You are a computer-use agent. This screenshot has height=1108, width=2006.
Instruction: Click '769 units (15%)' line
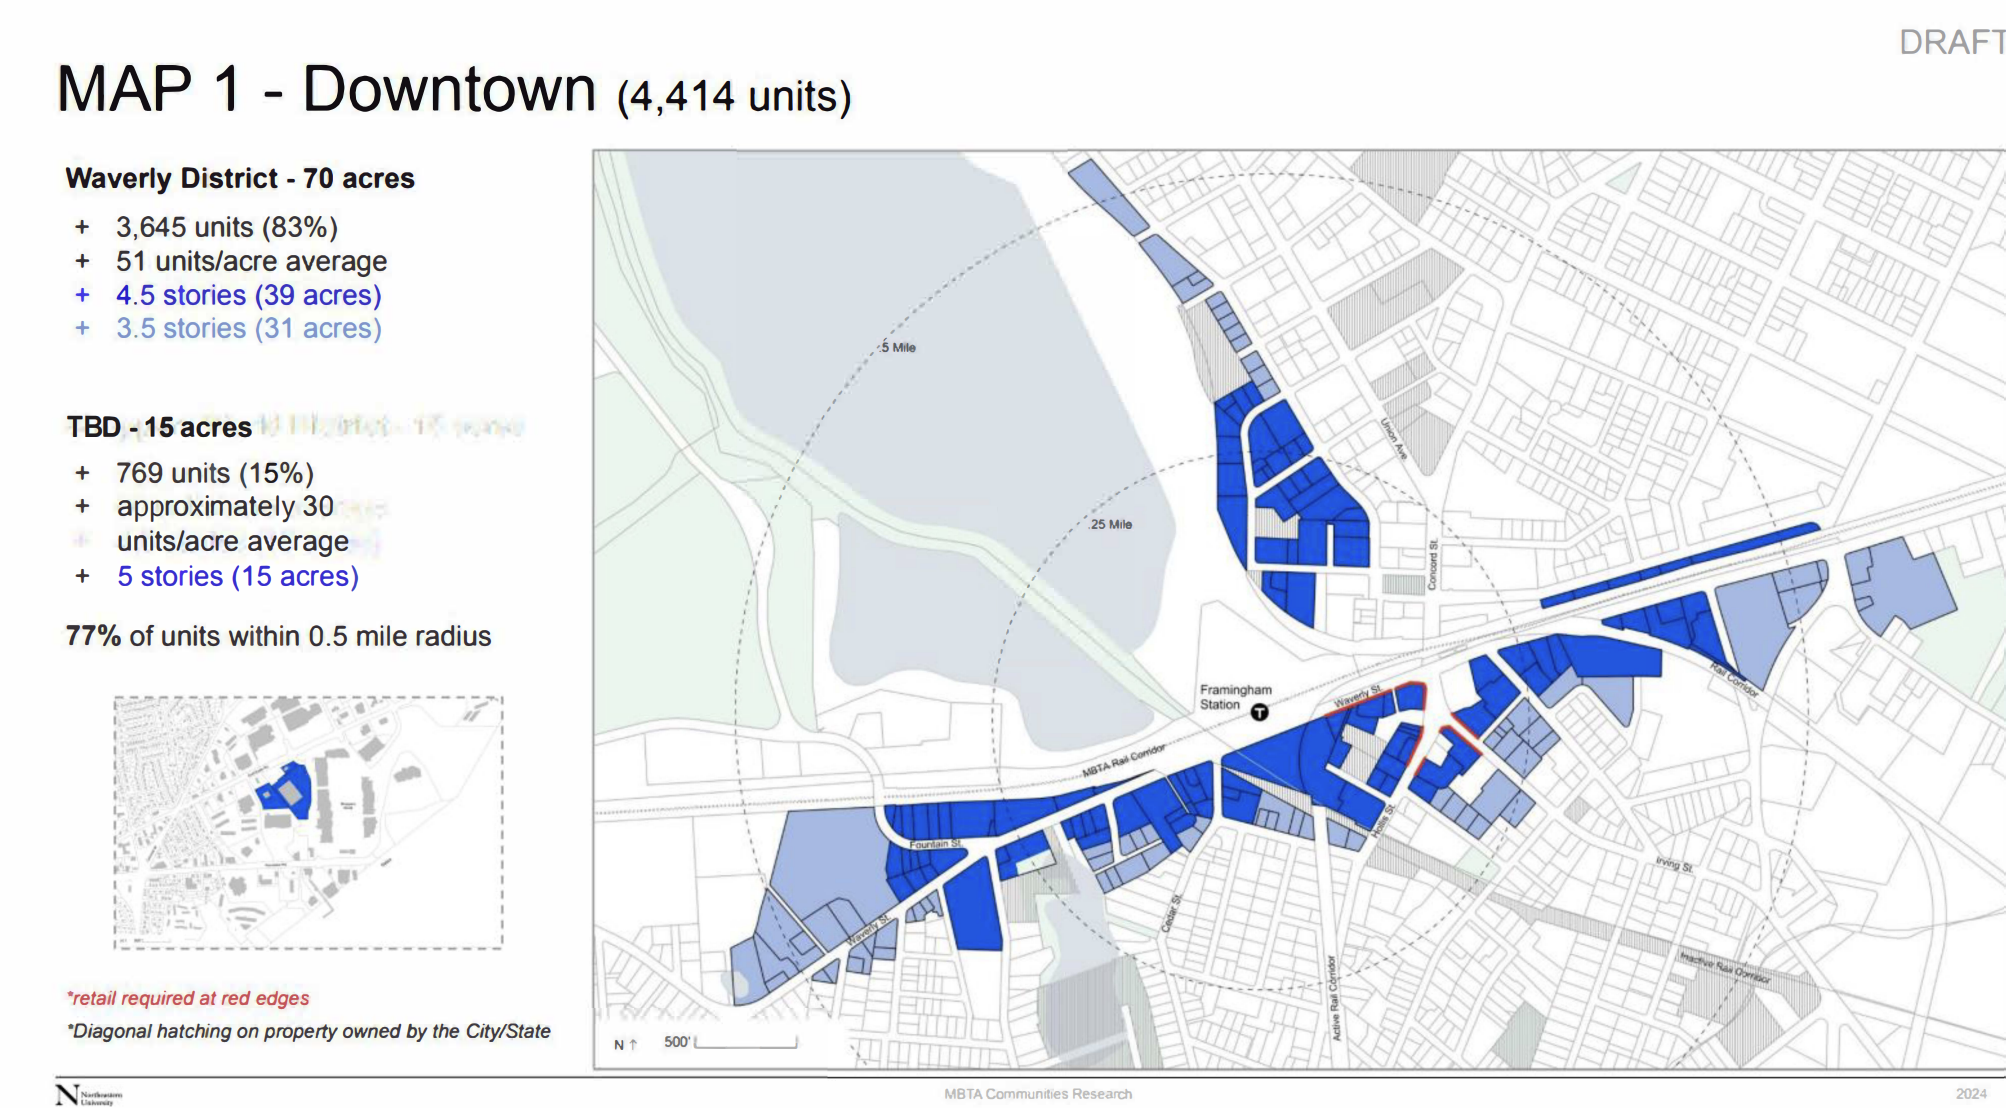tap(215, 472)
